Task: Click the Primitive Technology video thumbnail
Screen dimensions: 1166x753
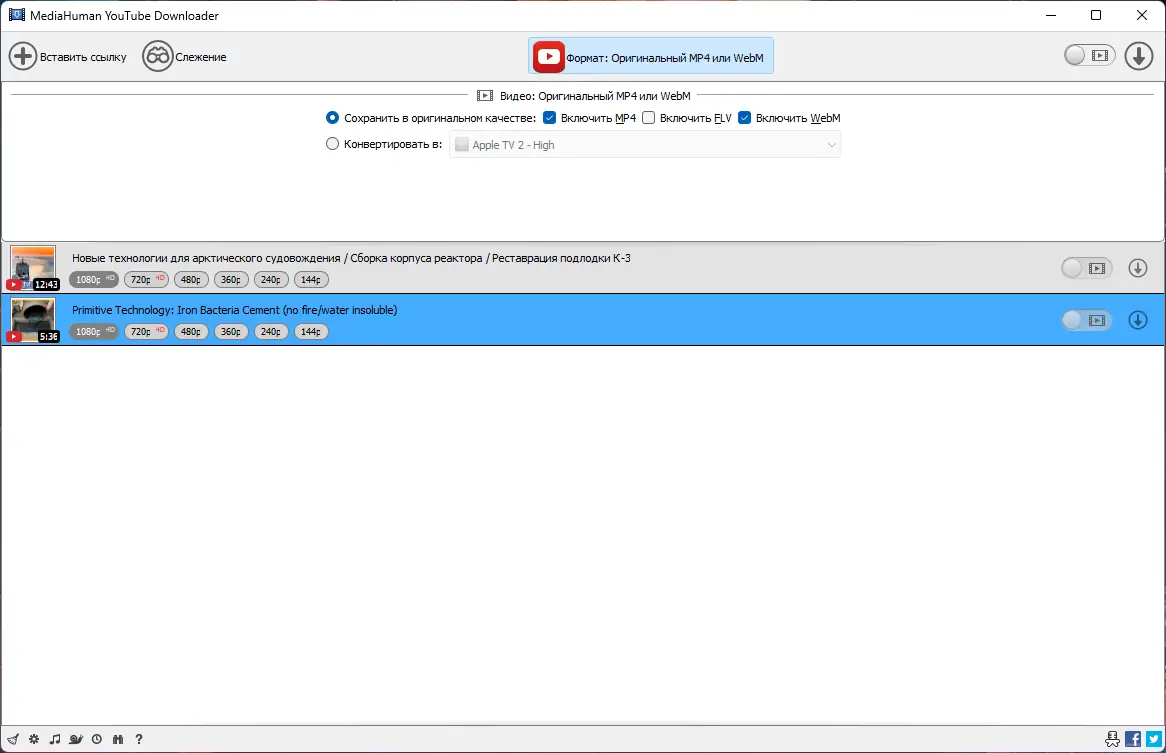Action: [33, 320]
